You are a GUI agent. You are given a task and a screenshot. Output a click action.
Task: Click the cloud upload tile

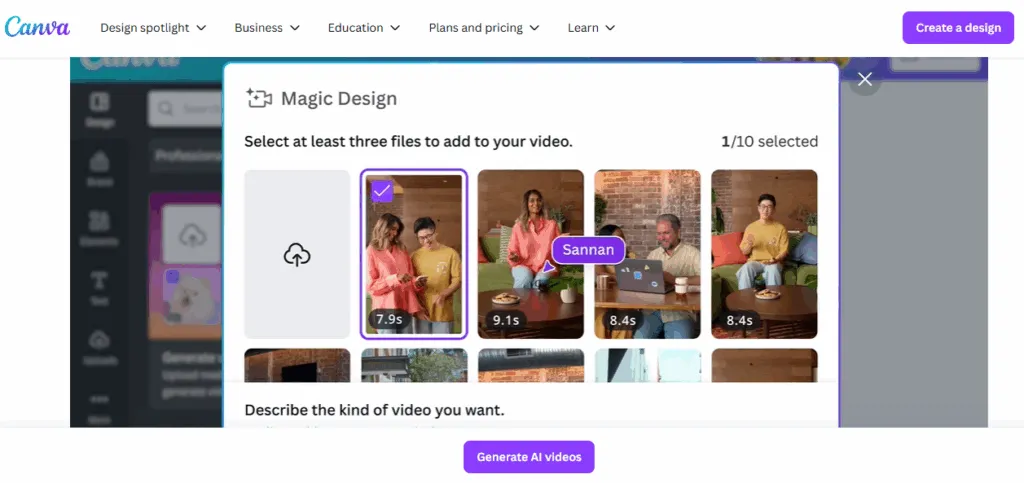[x=297, y=254]
